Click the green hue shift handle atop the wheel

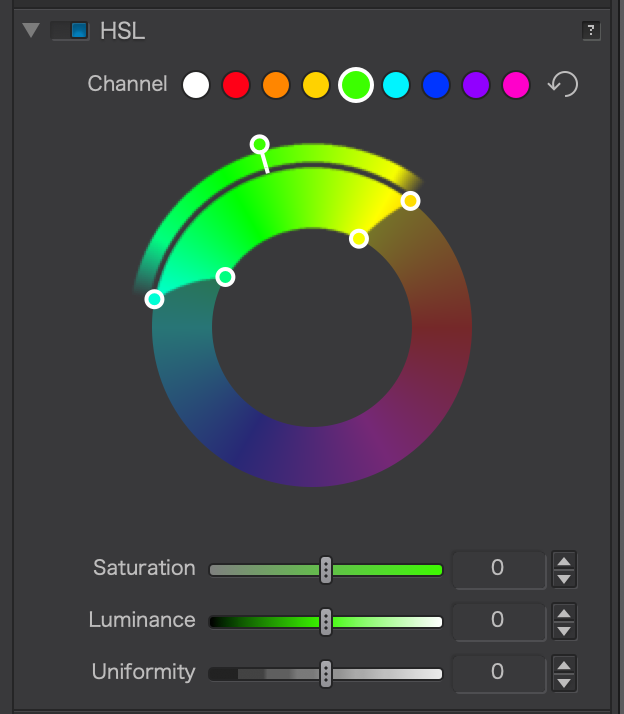260,145
